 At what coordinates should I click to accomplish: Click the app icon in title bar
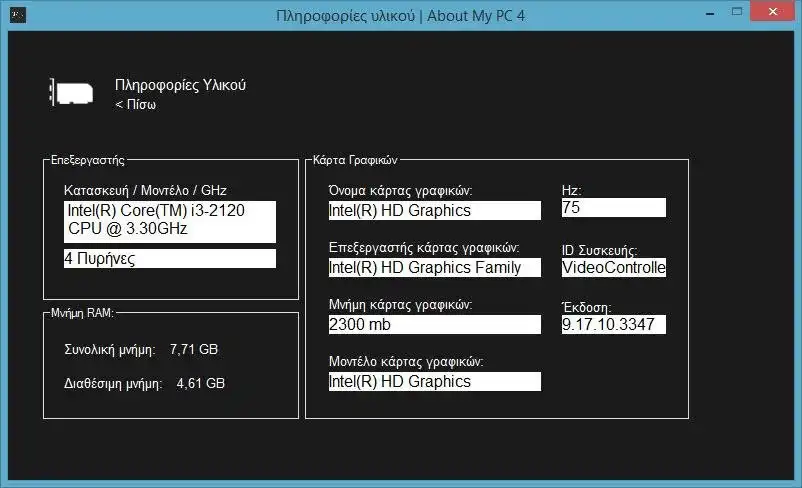click(x=17, y=15)
